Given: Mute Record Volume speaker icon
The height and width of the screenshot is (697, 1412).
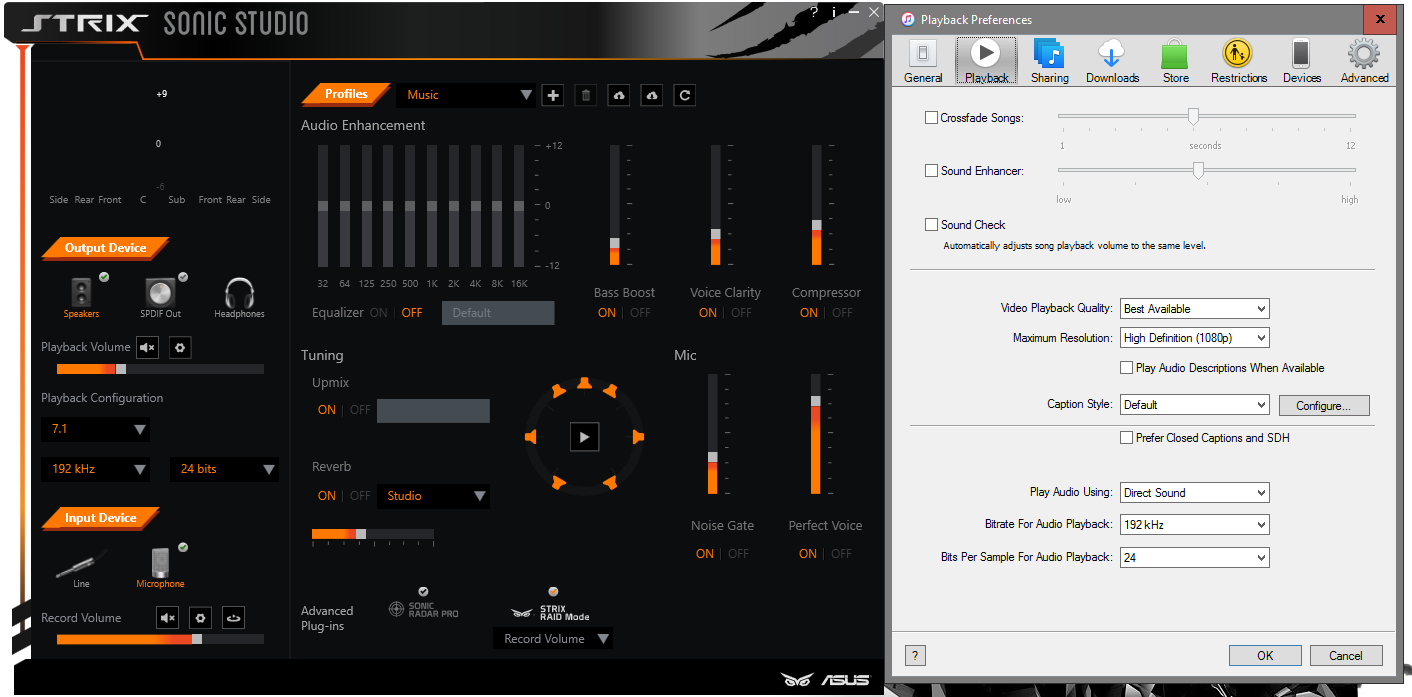Looking at the screenshot, I should pos(168,618).
